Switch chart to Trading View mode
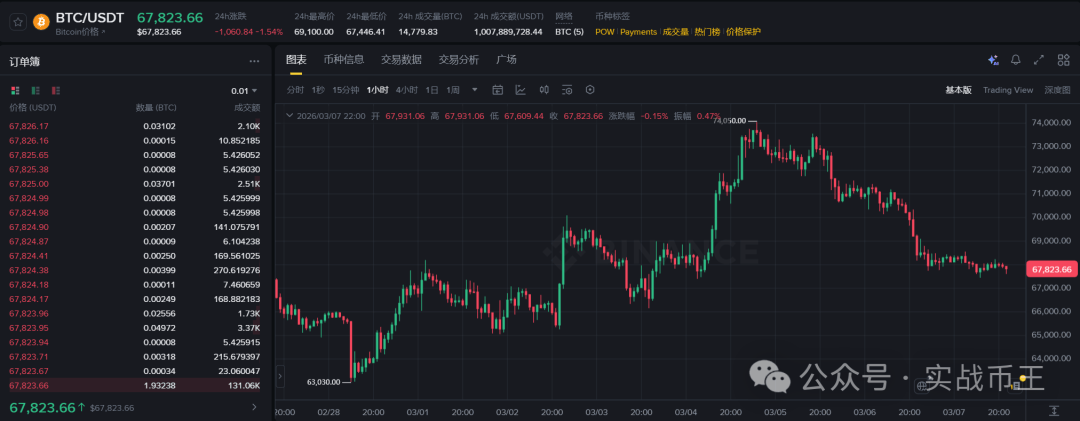 1007,90
